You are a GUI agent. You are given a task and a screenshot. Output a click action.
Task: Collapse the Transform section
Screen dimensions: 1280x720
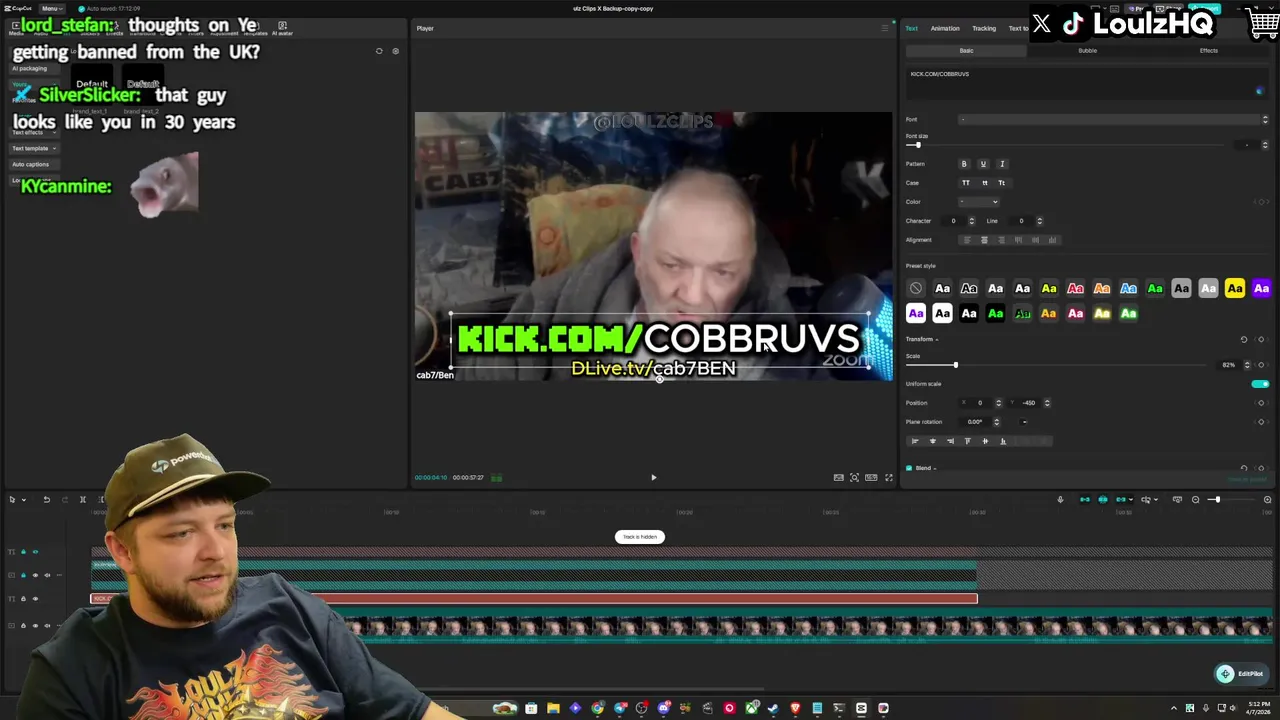[937, 339]
